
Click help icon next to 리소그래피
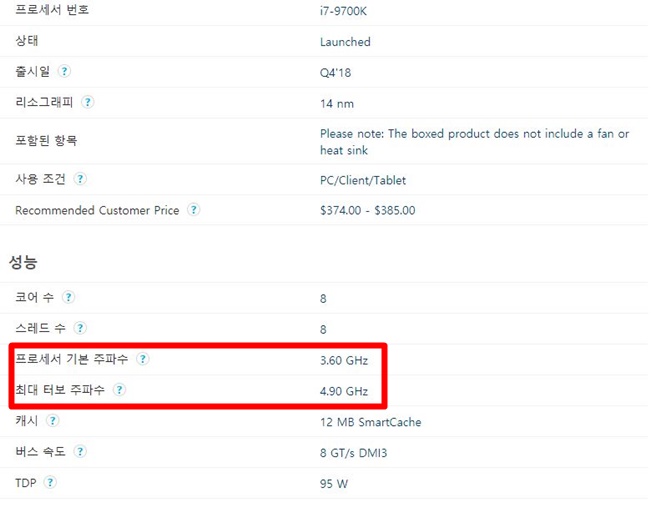[x=88, y=102]
